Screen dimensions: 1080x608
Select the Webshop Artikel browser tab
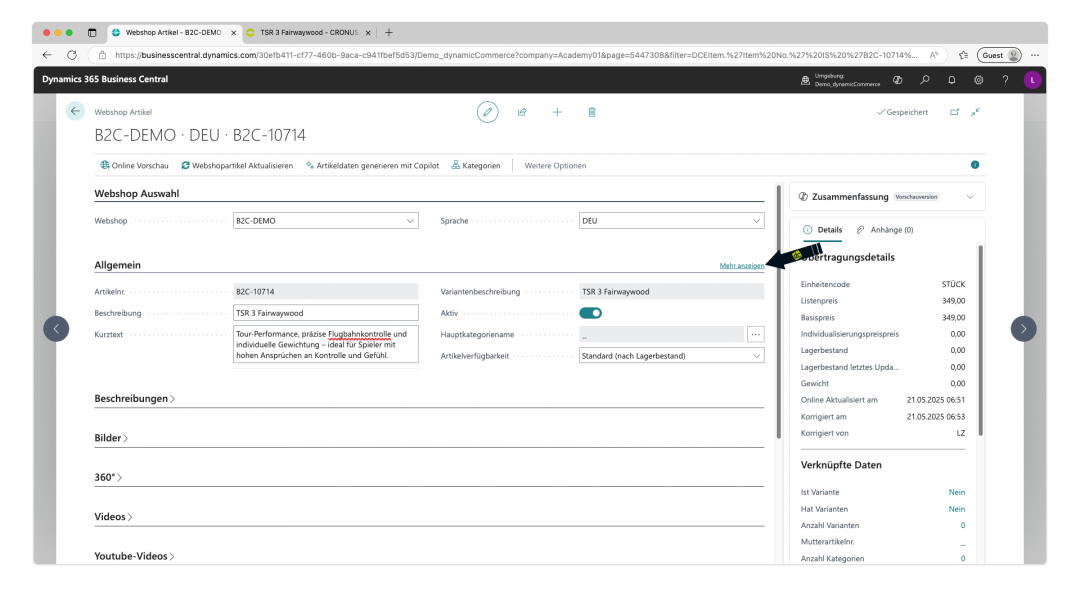tap(174, 32)
